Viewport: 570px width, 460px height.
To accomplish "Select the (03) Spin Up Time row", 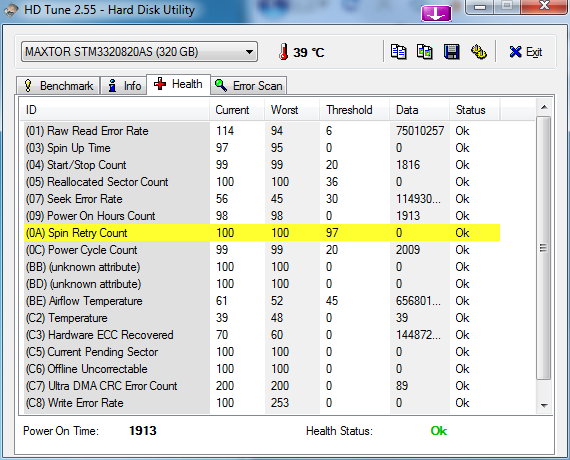I will coord(262,148).
